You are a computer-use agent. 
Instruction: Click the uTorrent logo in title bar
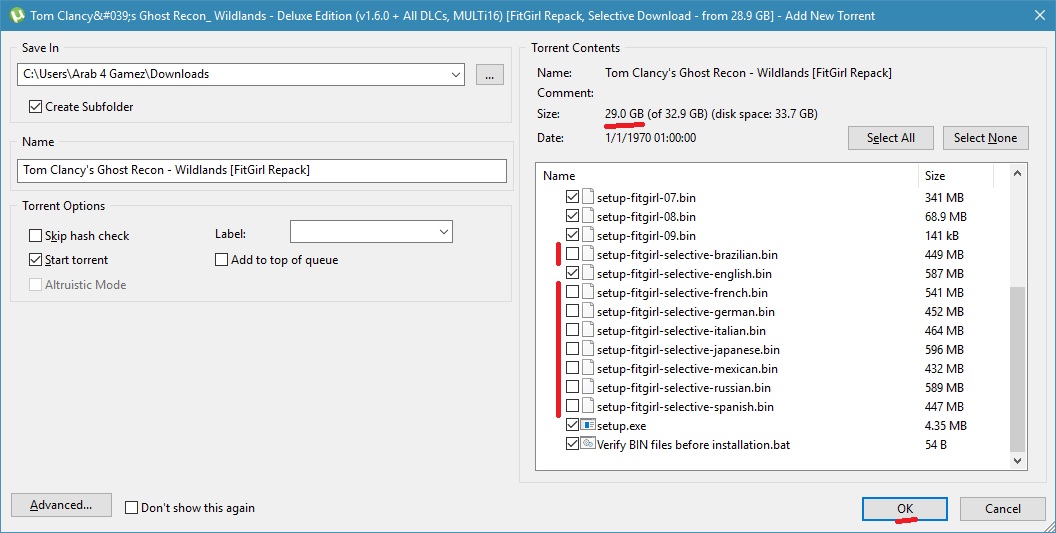pos(17,15)
